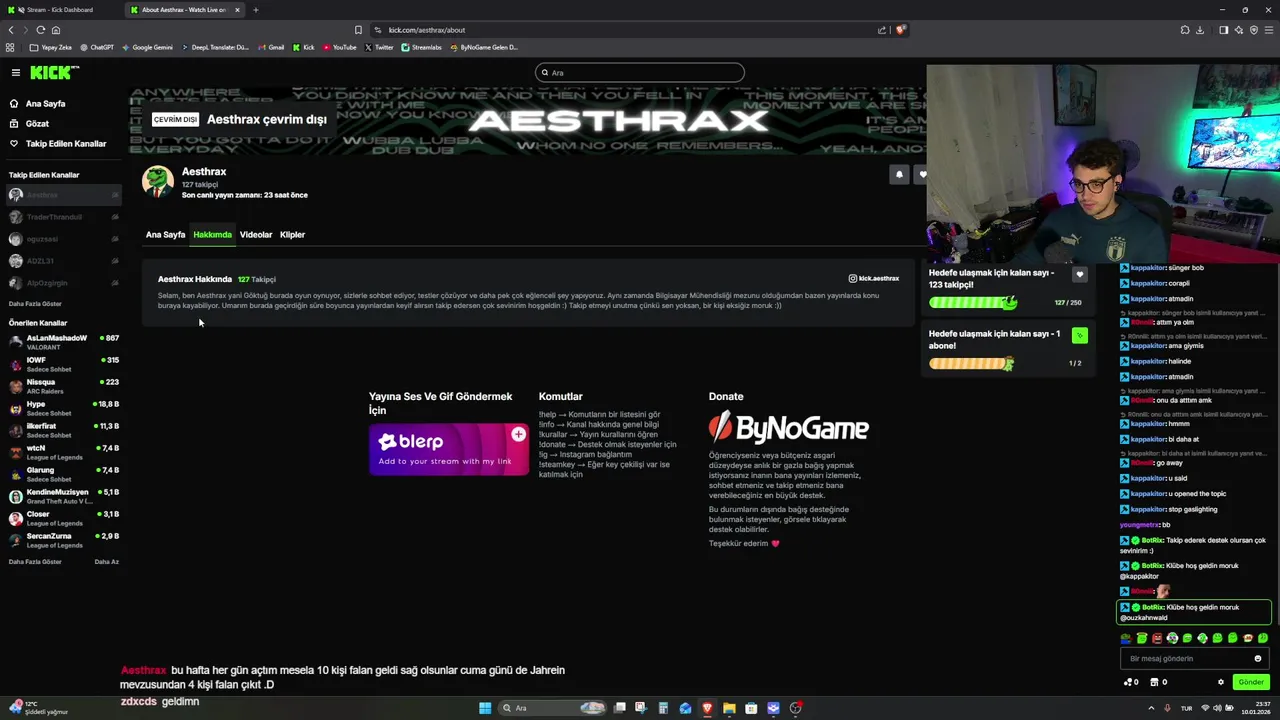The width and height of the screenshot is (1280, 720).
Task: Click the KICK logo
Action: 53,72
